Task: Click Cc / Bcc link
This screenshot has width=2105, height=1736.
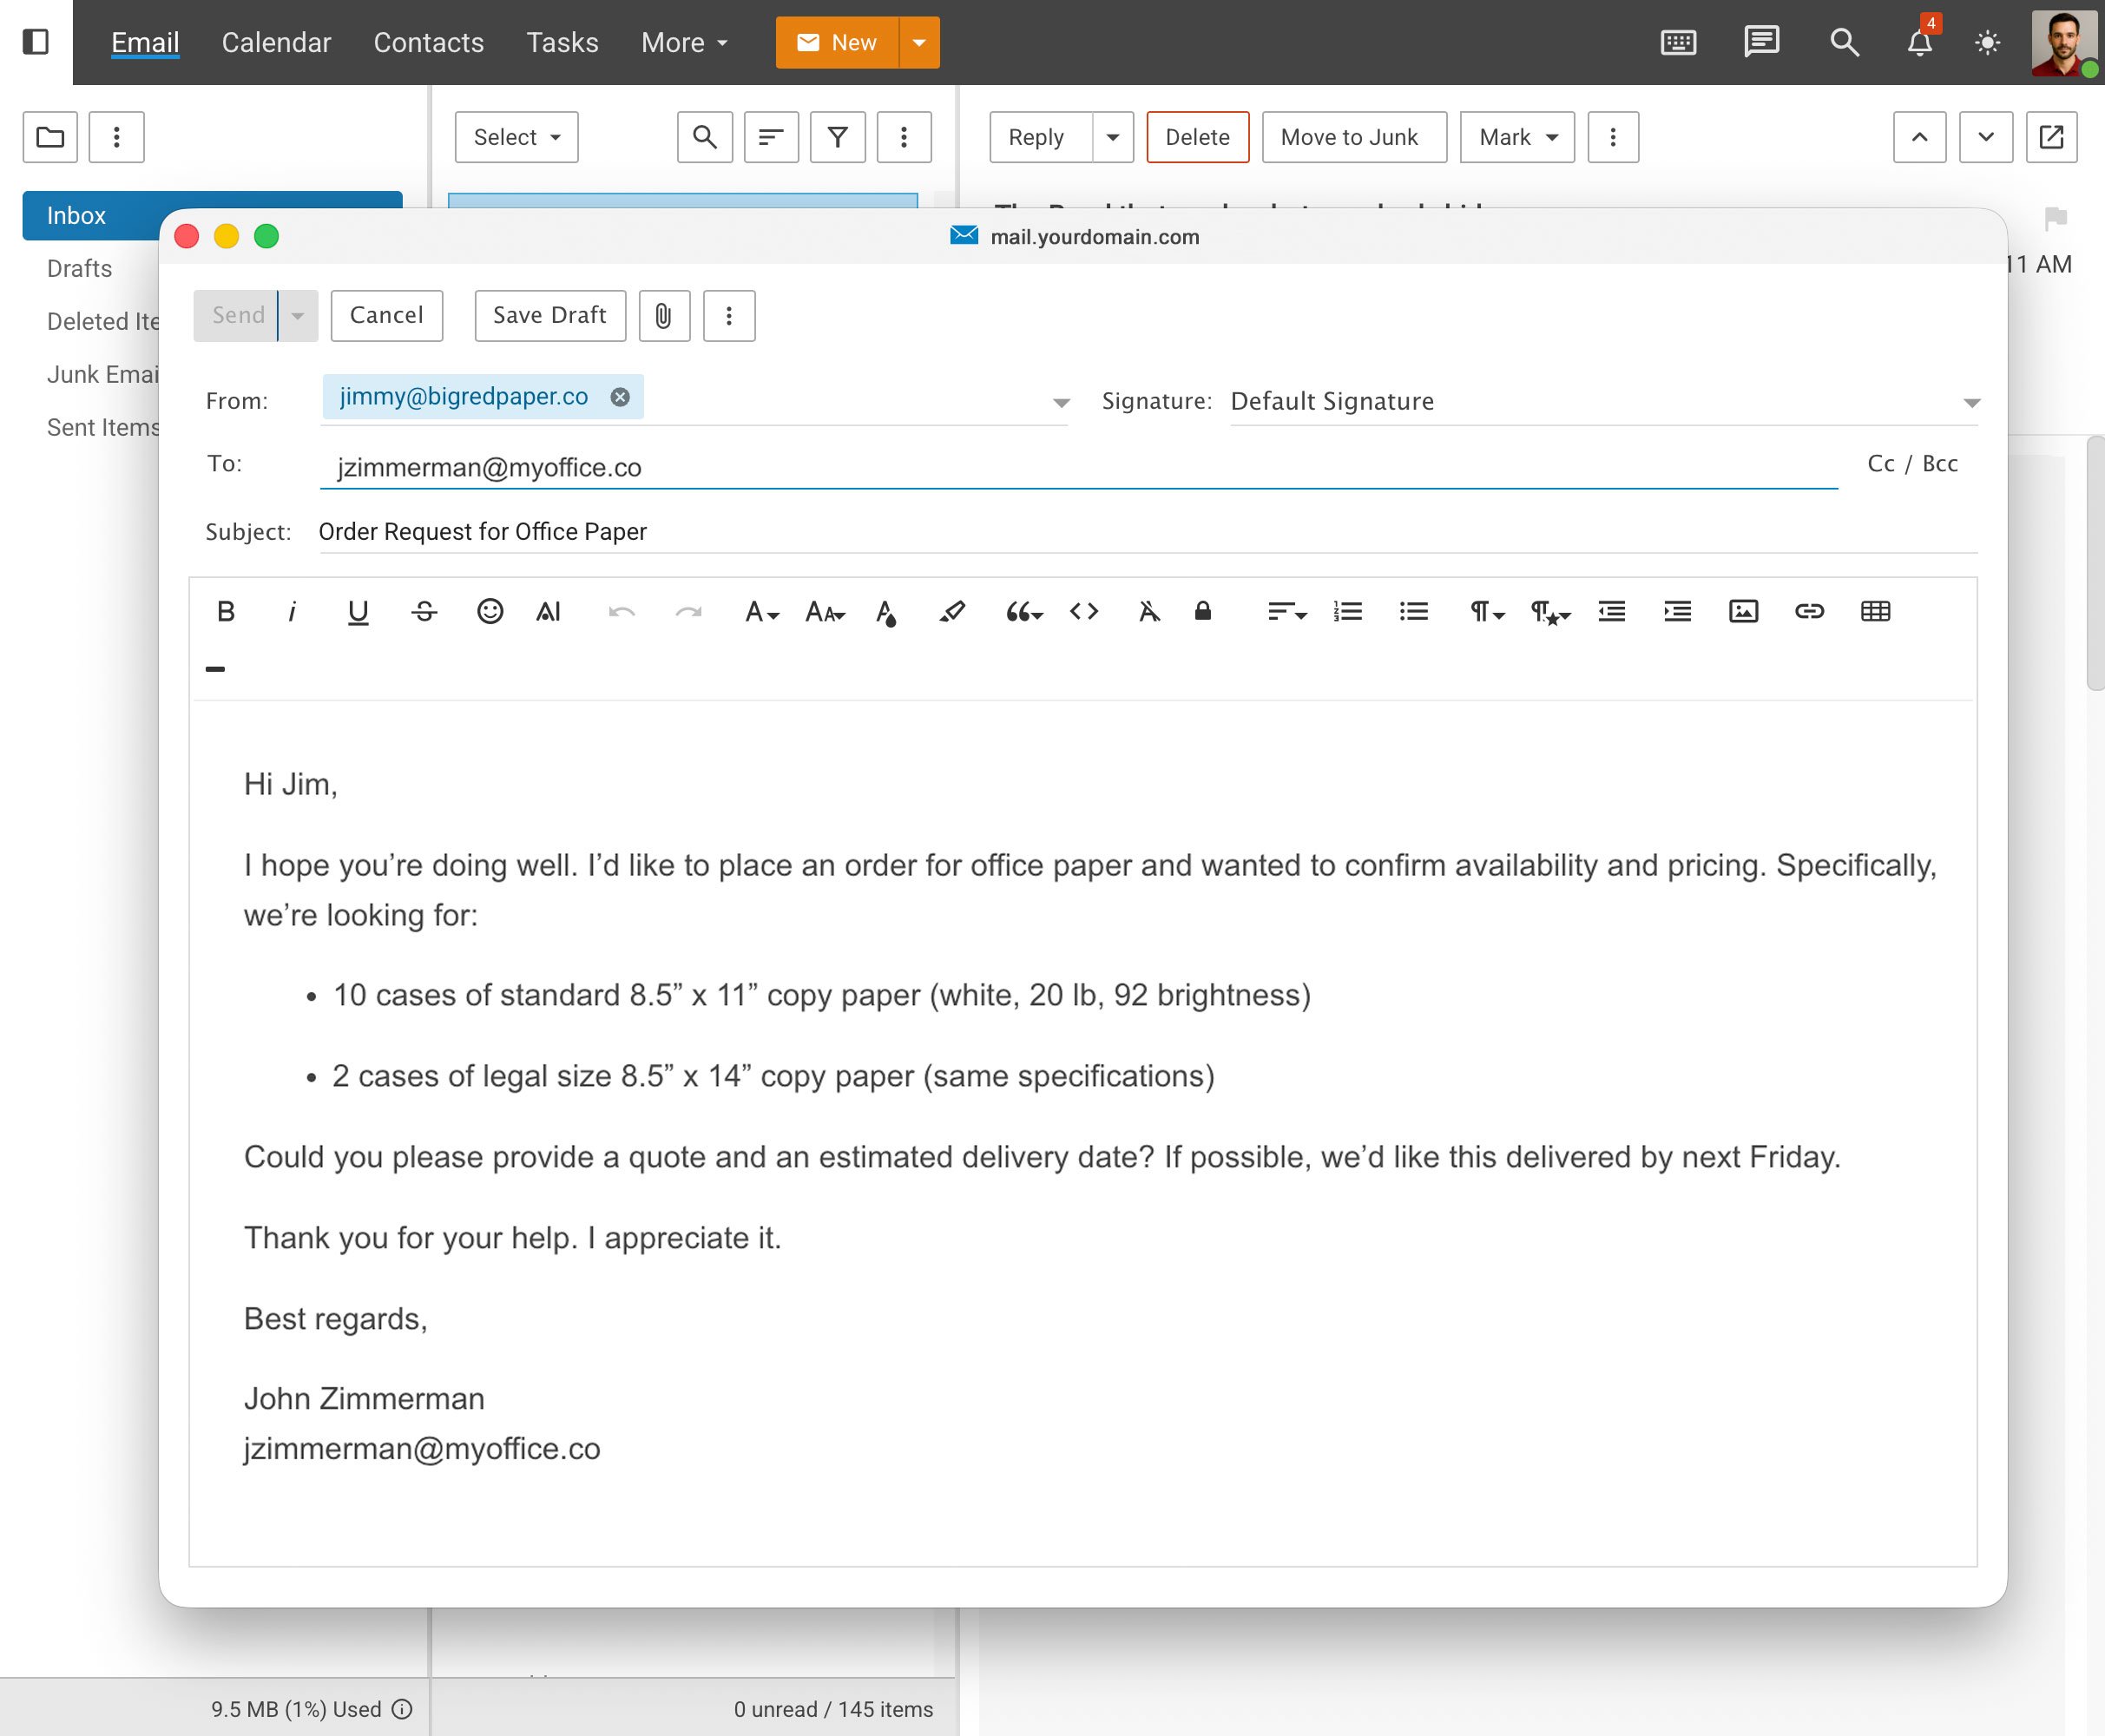Action: (1911, 464)
